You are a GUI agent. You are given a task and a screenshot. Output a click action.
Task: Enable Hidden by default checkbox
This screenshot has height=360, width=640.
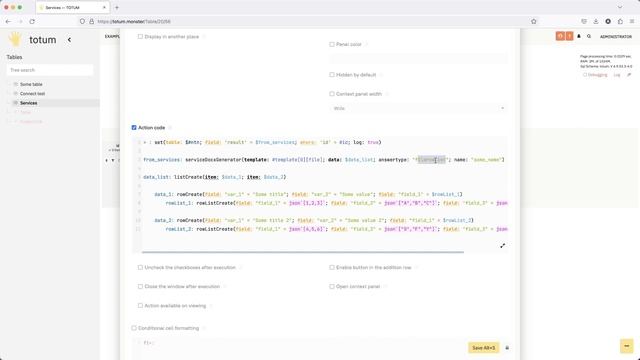[332, 75]
